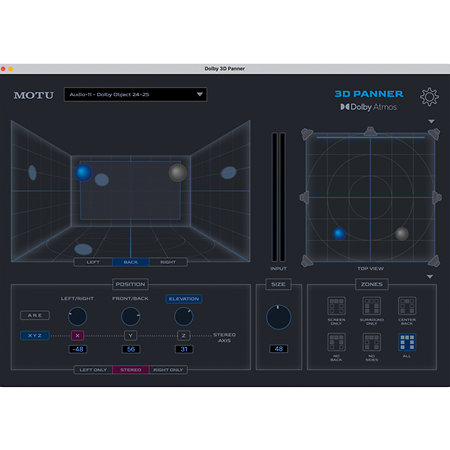Click the 3D PANNER title text
This screenshot has height=450, width=450.
(x=369, y=94)
